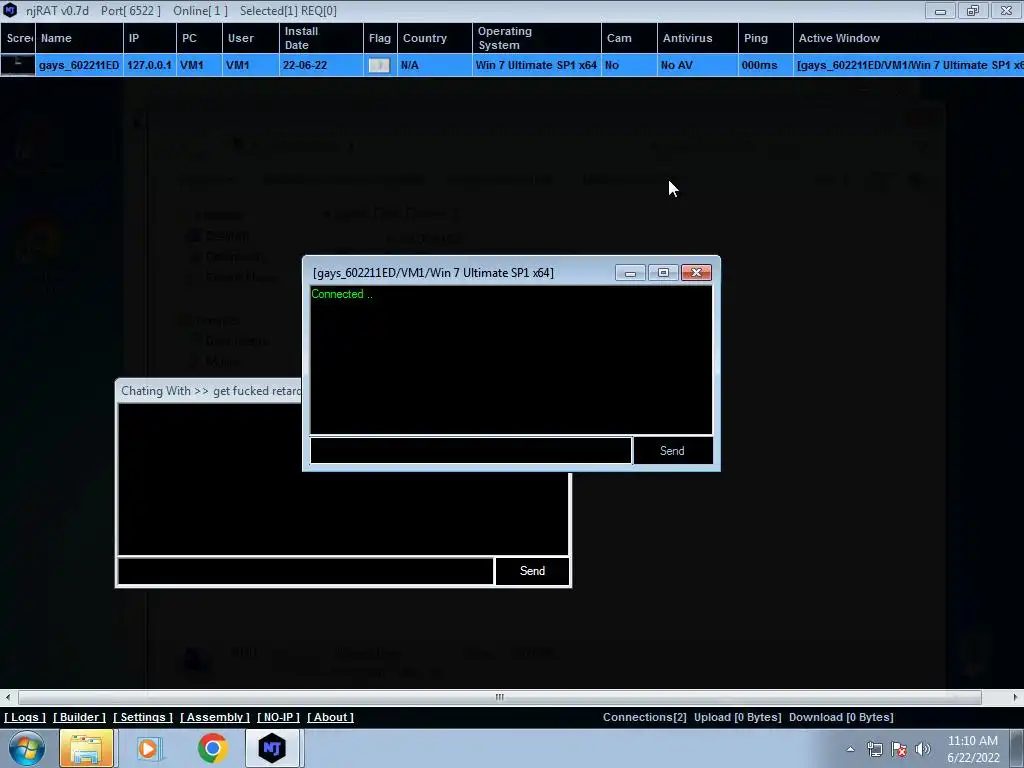Click the 'No AV' antivirus cell
This screenshot has width=1024, height=768.
click(x=697, y=65)
